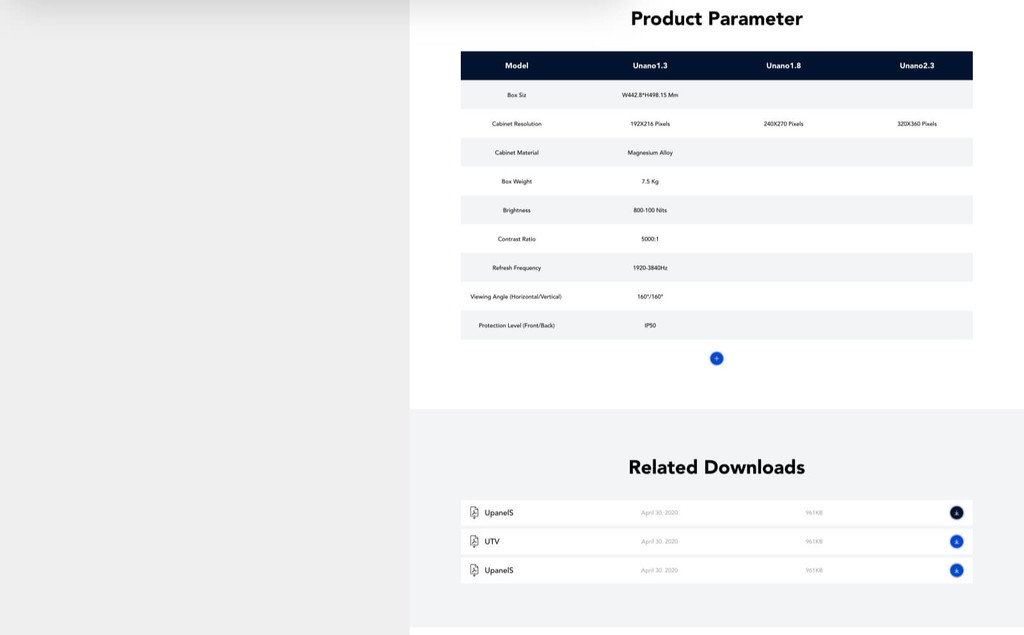The image size is (1024, 635).
Task: Click the download icon in the bottom UpanelS row
Action: (x=956, y=571)
